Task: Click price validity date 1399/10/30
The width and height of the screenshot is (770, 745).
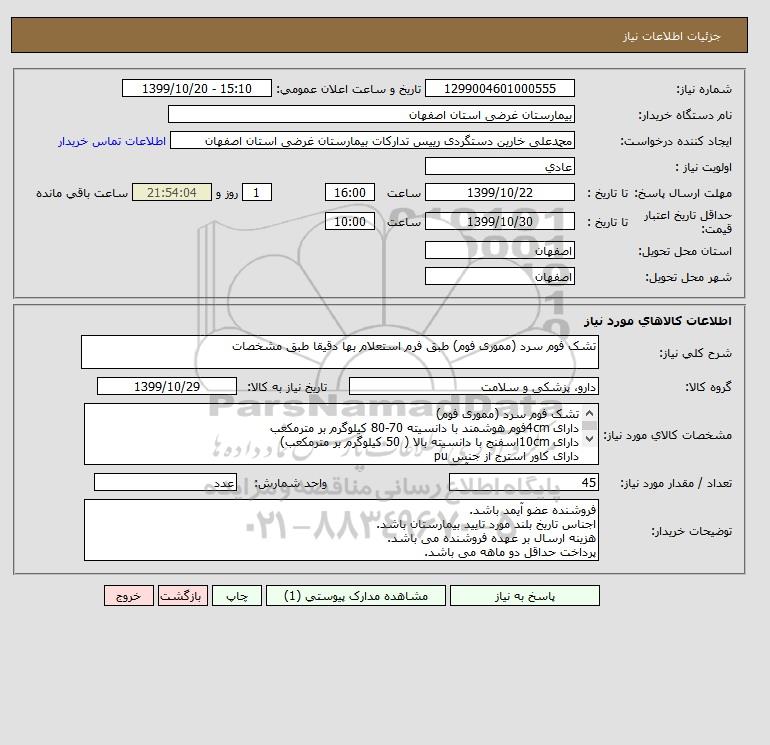Action: point(499,221)
